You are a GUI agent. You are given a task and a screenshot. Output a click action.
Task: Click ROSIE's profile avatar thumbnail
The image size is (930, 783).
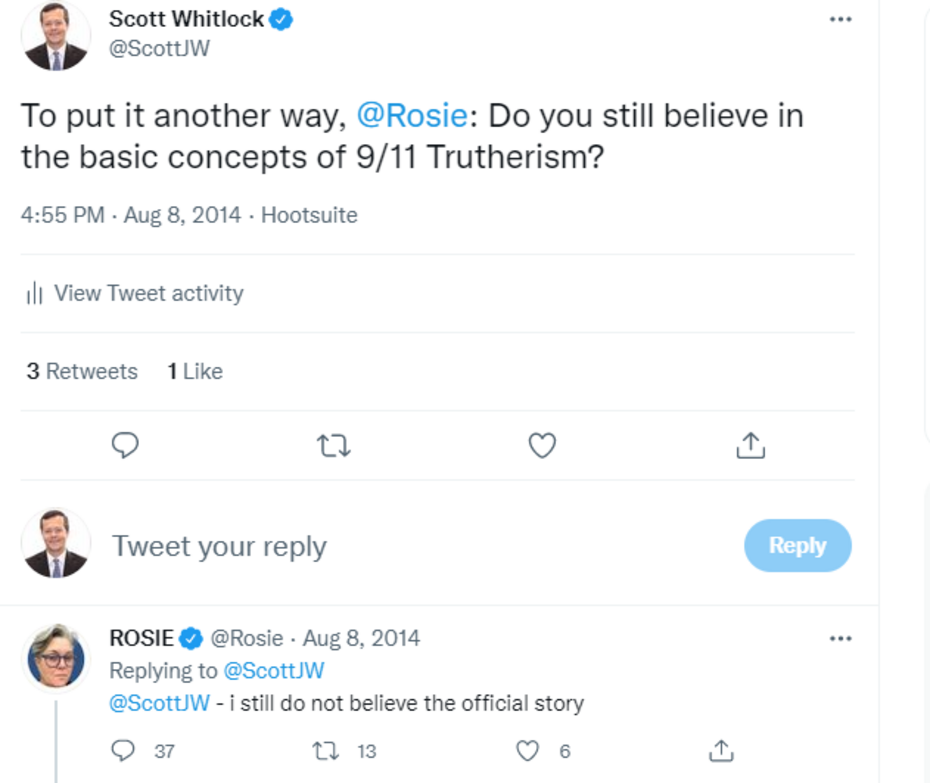(x=56, y=656)
